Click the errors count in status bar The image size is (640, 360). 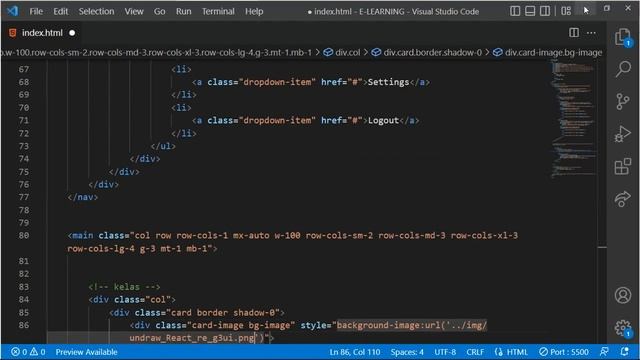[19, 352]
